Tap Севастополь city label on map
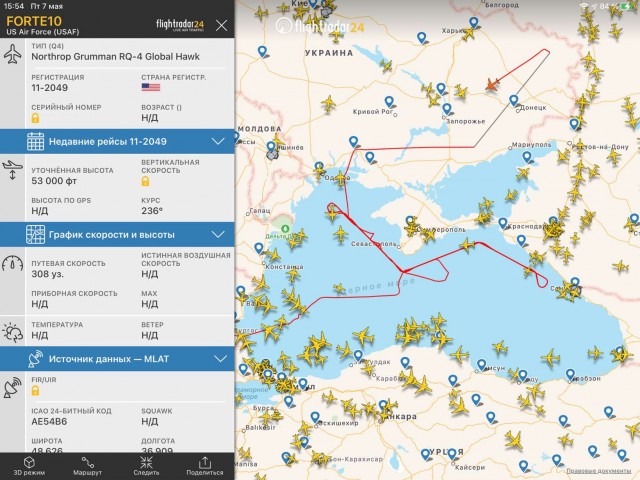The height and width of the screenshot is (480, 640). (373, 244)
